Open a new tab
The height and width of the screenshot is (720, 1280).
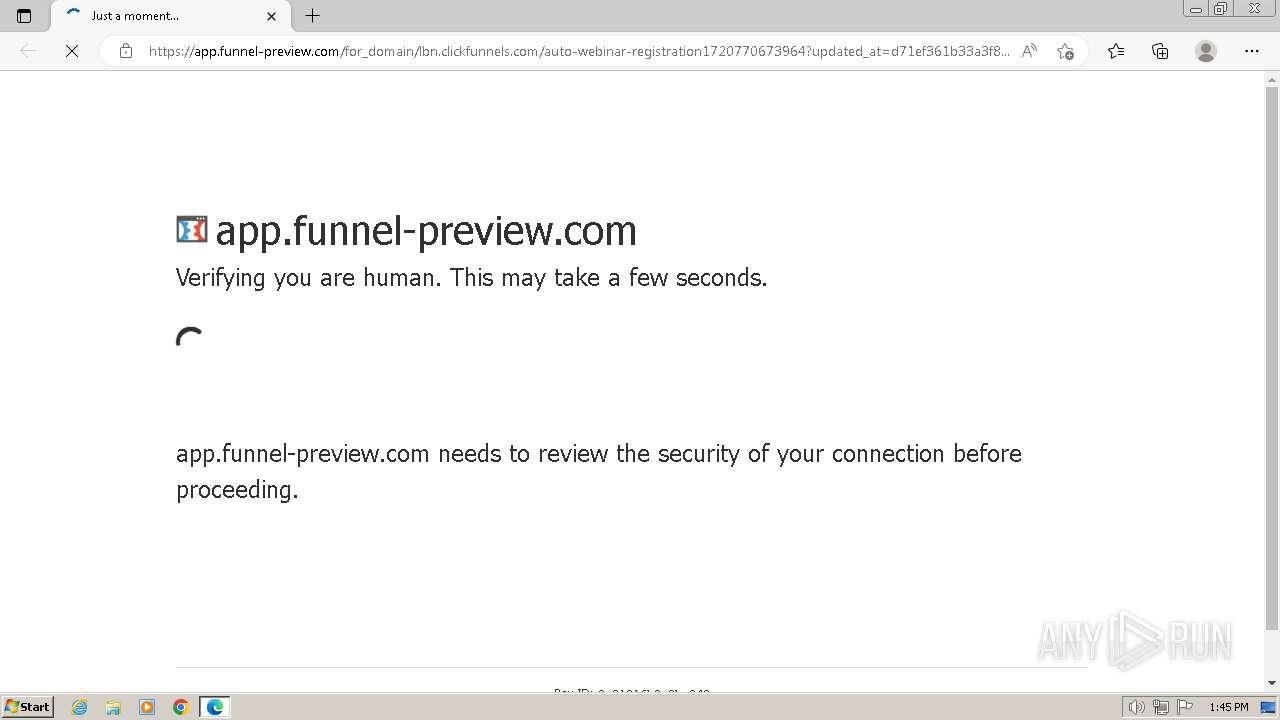(x=313, y=16)
